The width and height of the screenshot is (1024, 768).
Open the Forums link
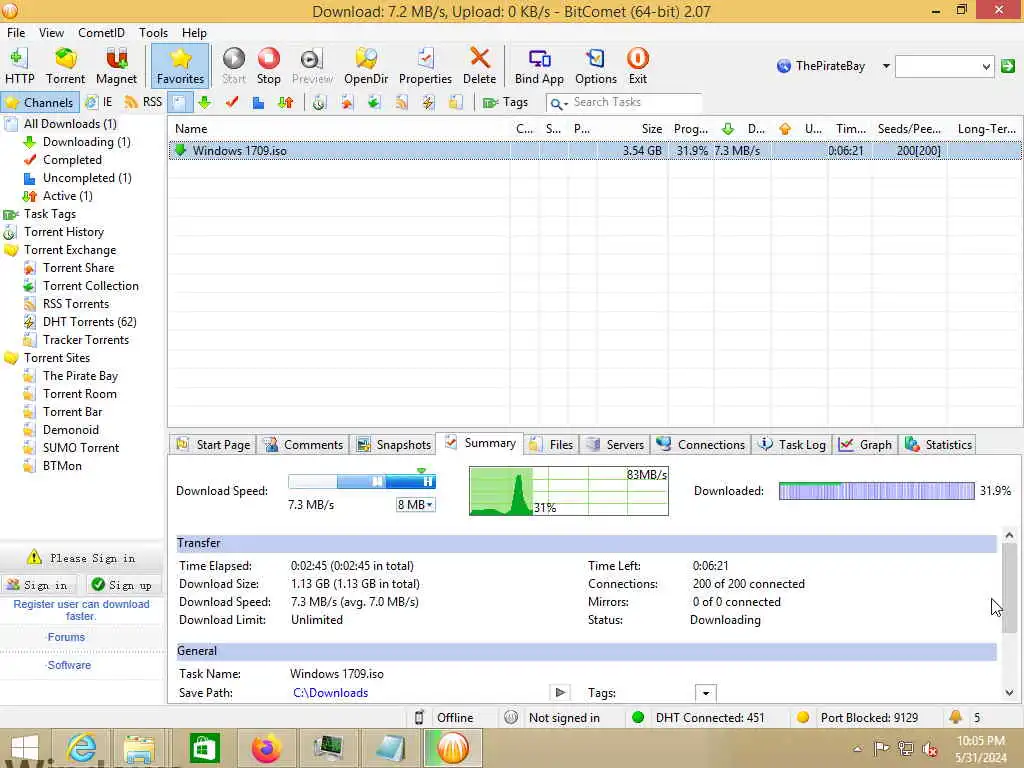click(66, 637)
